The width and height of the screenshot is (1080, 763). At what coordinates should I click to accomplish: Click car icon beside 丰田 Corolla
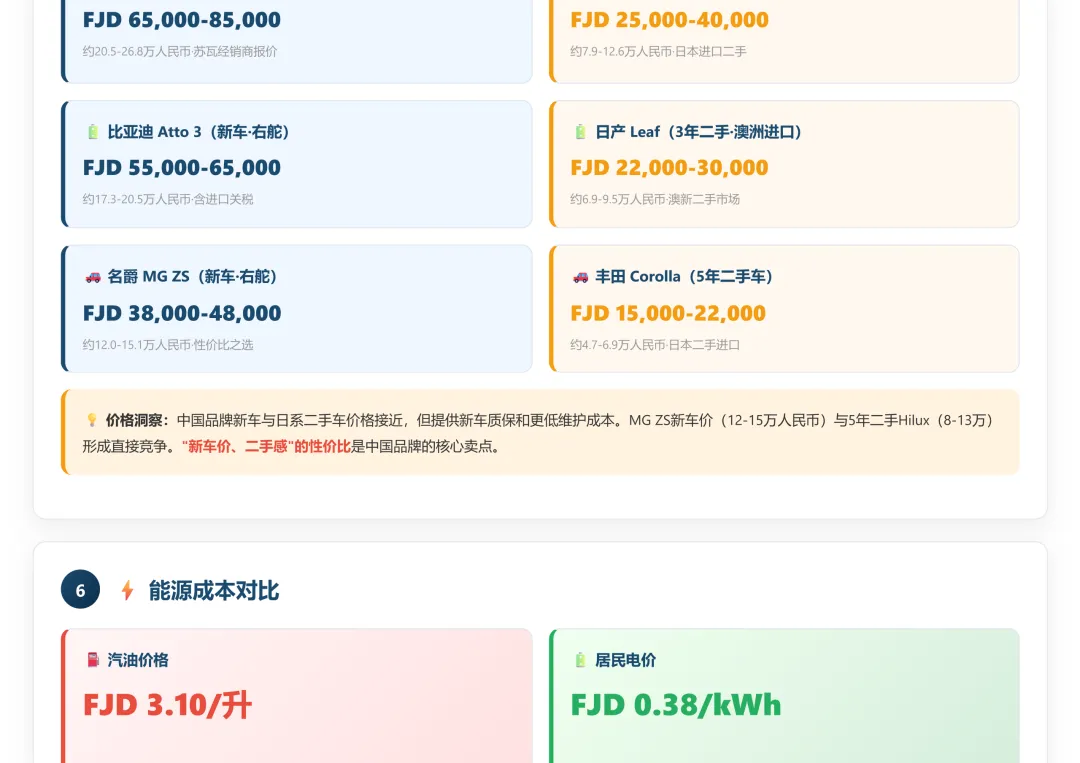point(580,277)
